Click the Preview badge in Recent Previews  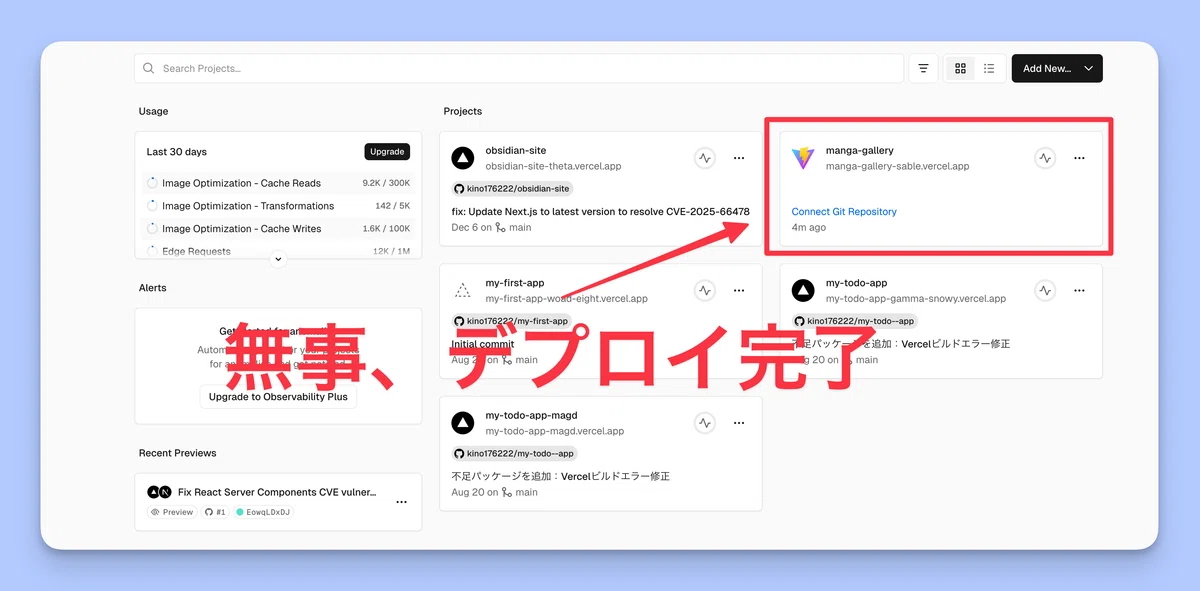(172, 512)
